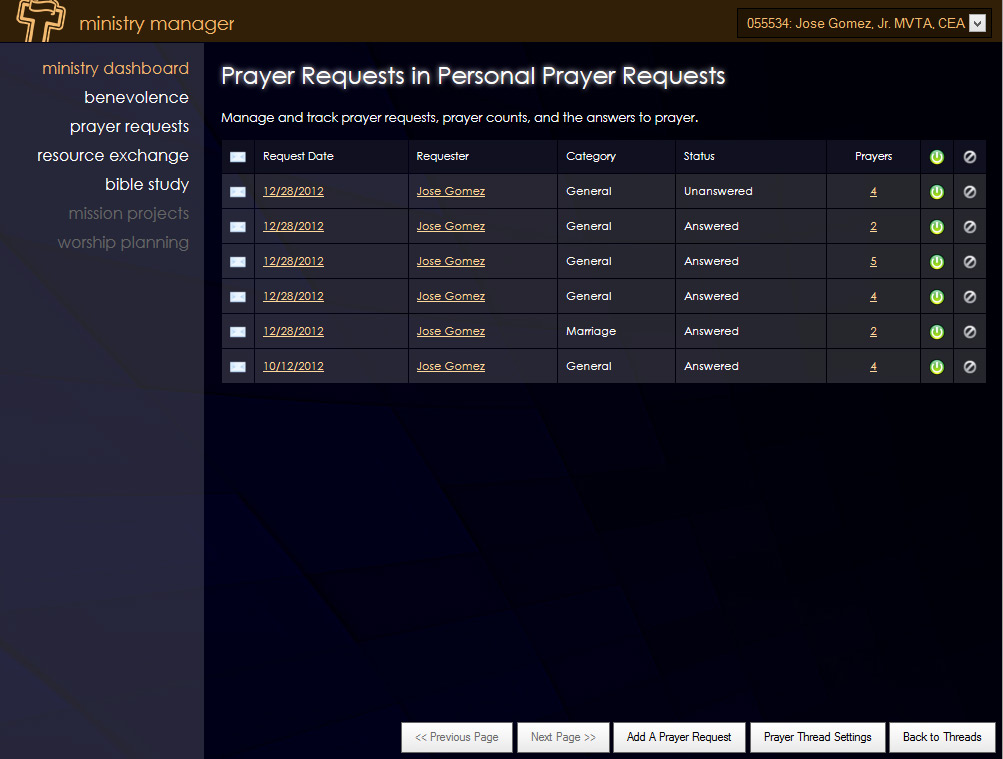Toggle green power icon in 10/12/2012 row

(x=936, y=367)
